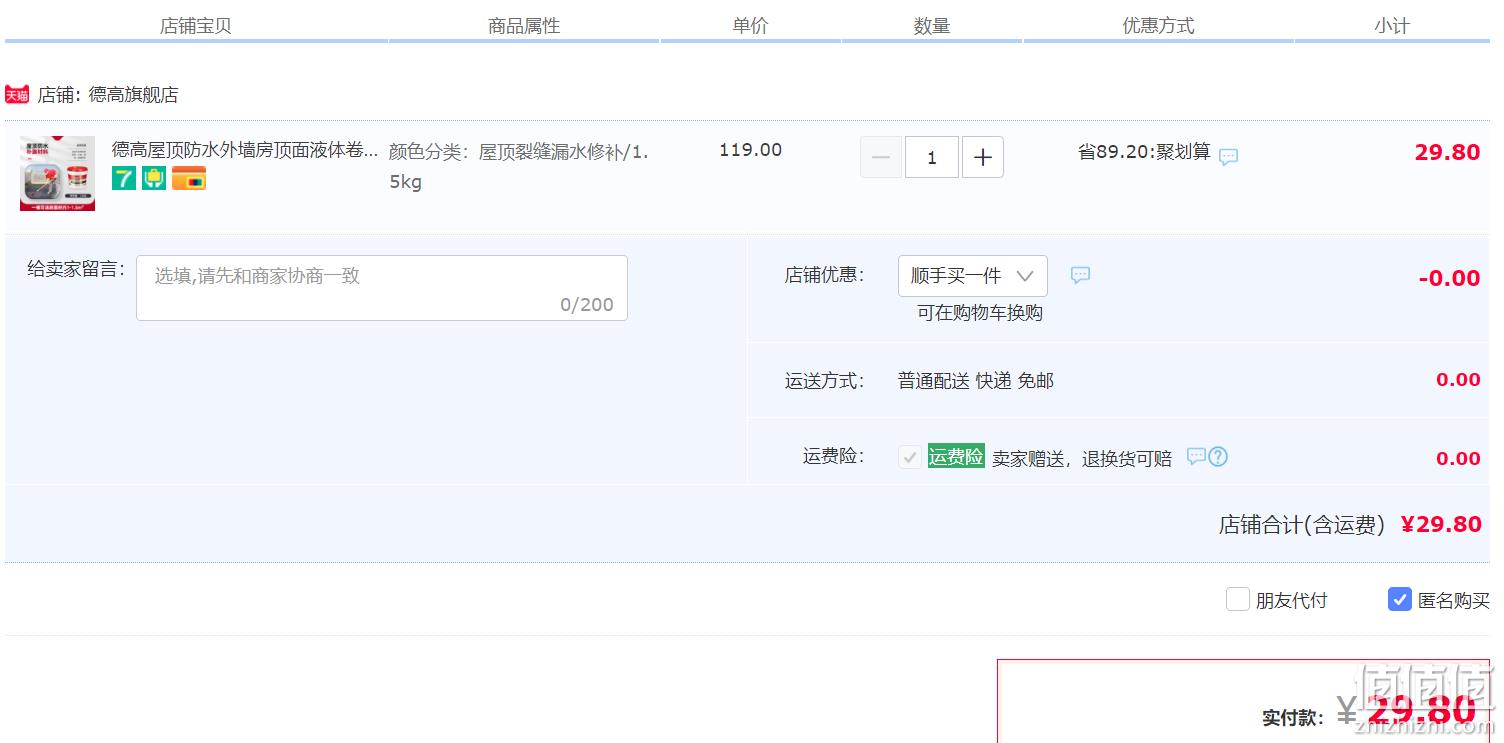This screenshot has width=1504, height=743.
Task: Click the orange credit card badge
Action: tap(189, 179)
